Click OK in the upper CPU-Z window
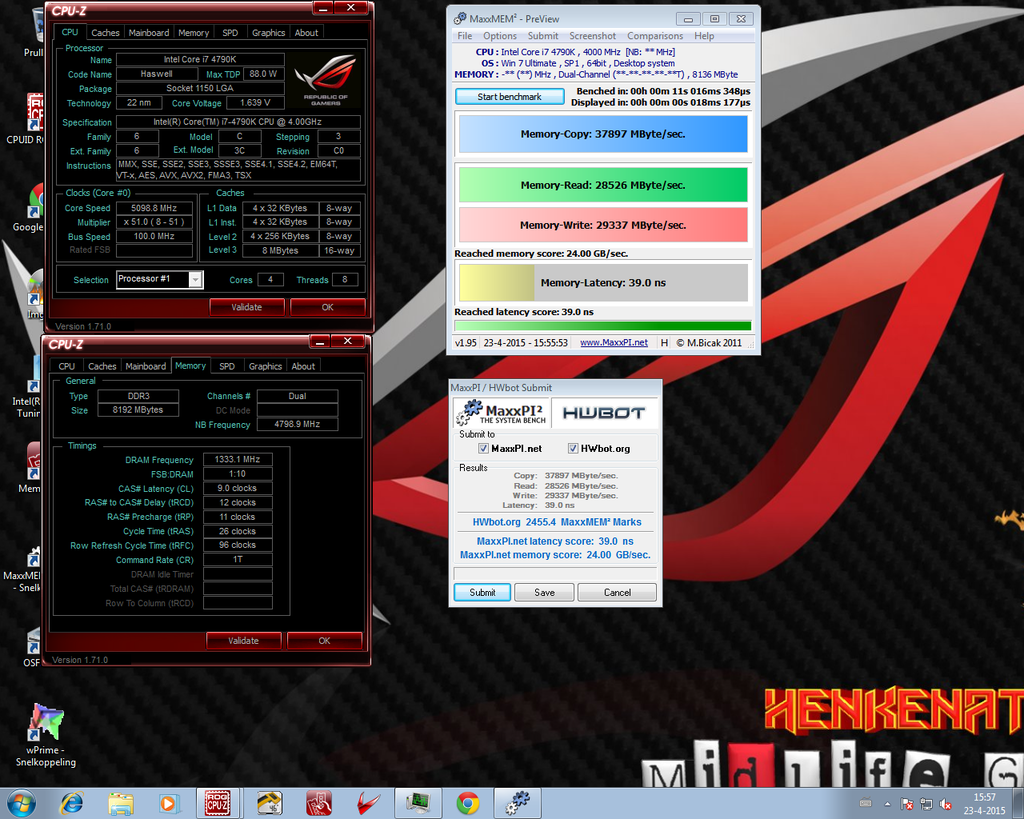The width and height of the screenshot is (1024, 819). (x=327, y=307)
